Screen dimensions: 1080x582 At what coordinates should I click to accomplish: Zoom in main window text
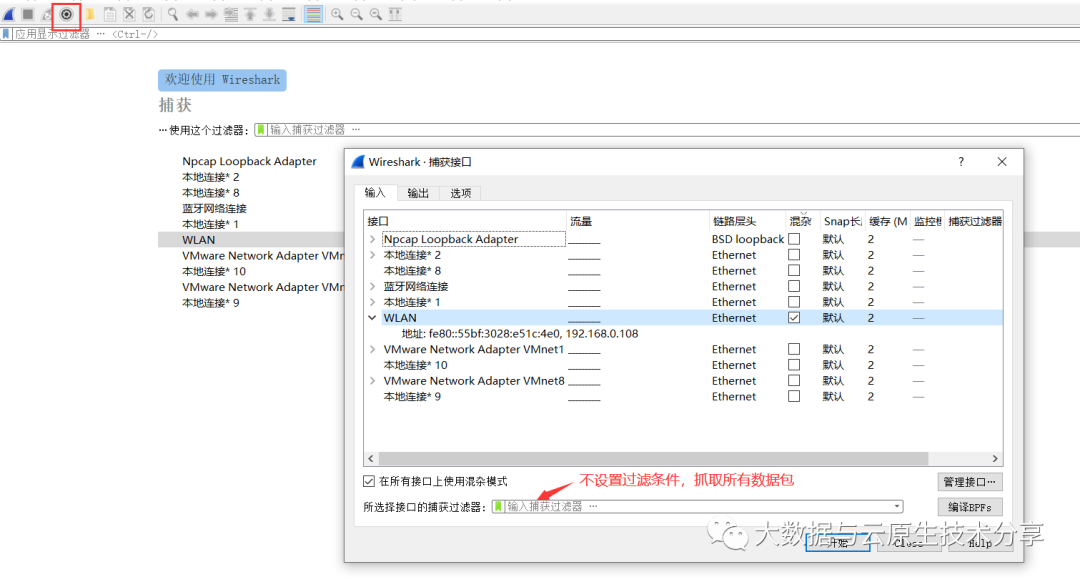click(337, 14)
